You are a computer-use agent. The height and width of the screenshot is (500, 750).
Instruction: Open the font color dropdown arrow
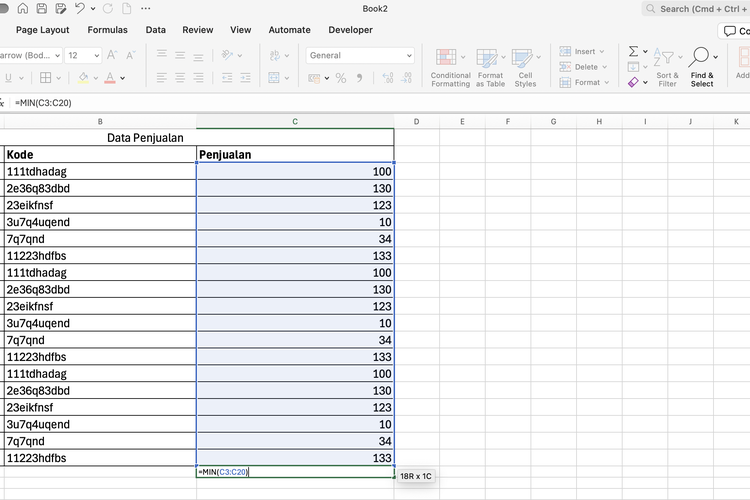click(123, 78)
